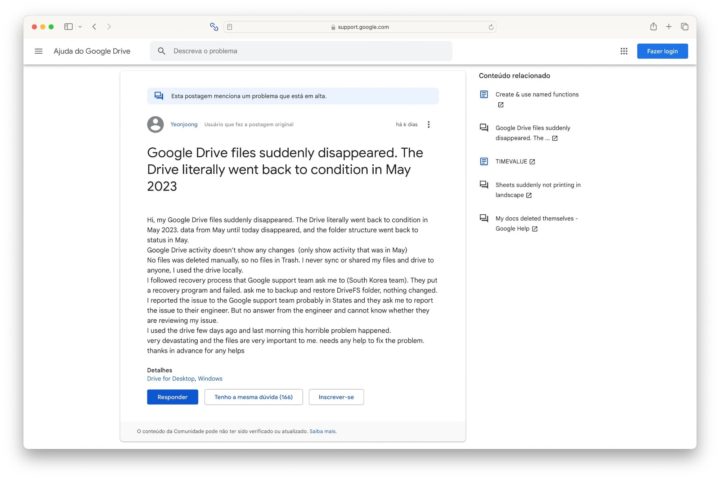720x480 pixels.
Task: Click the external-link icon after 'TIMEVALUE'
Action: (x=532, y=162)
